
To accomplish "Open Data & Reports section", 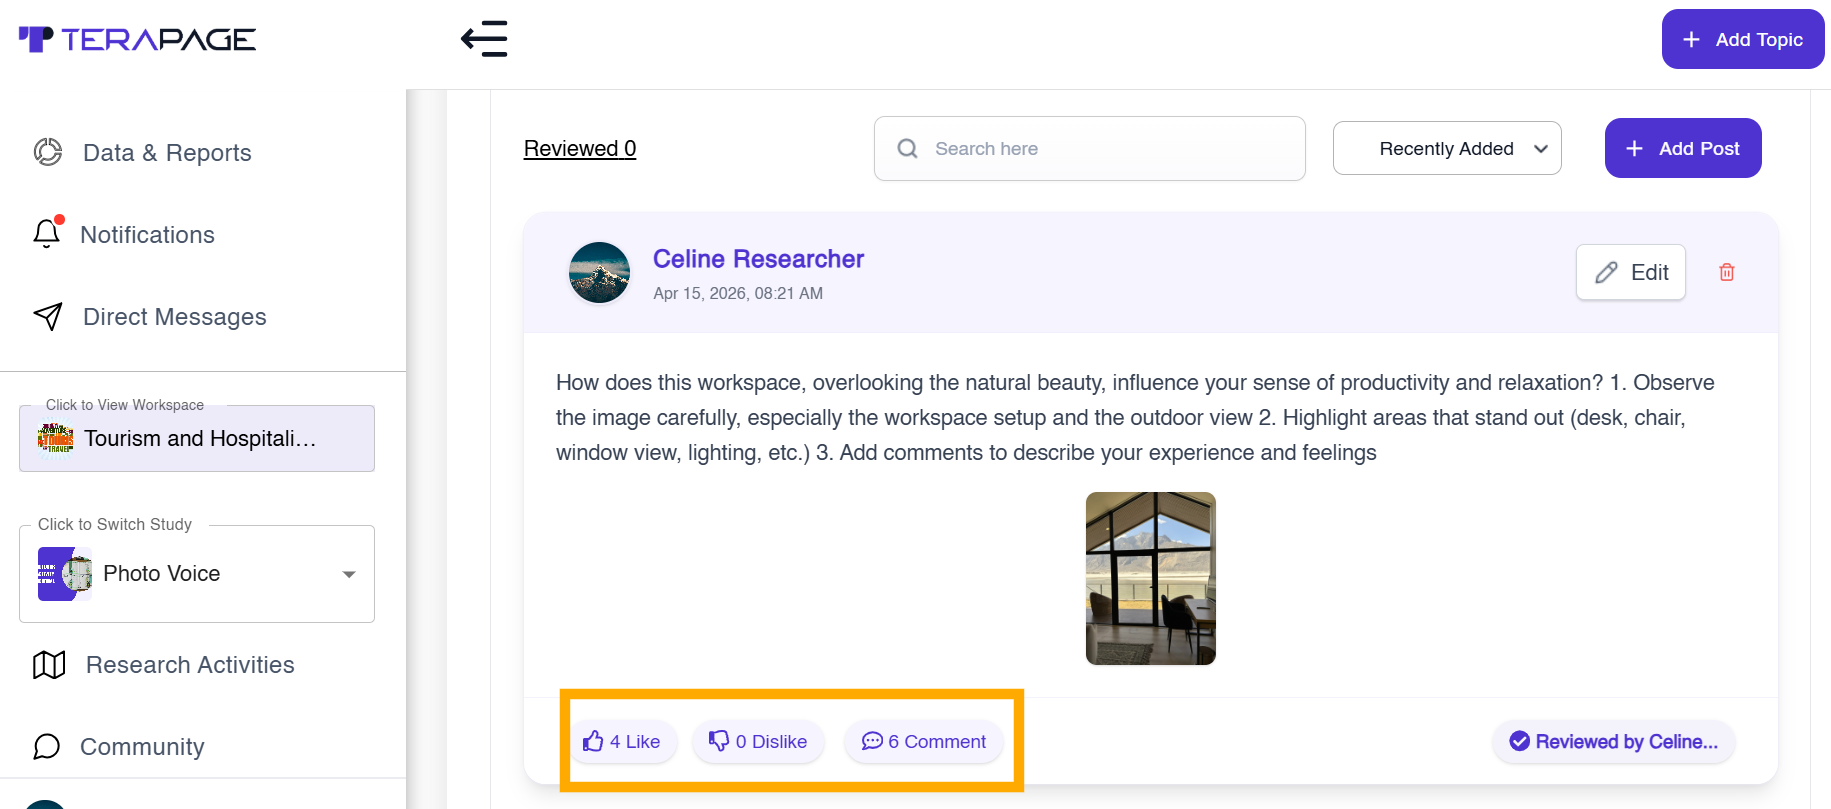I will [166, 153].
